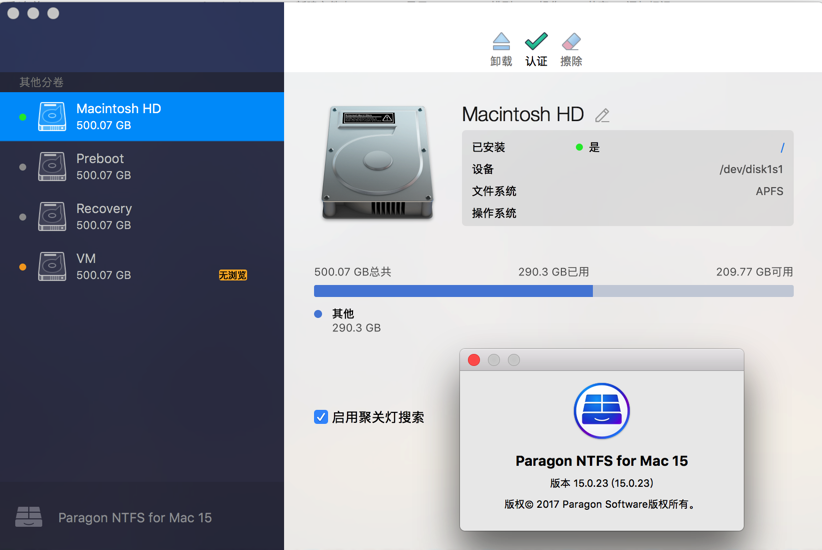Select the Recovery volume drive icon
Viewport: 822px width, 550px height.
point(52,217)
